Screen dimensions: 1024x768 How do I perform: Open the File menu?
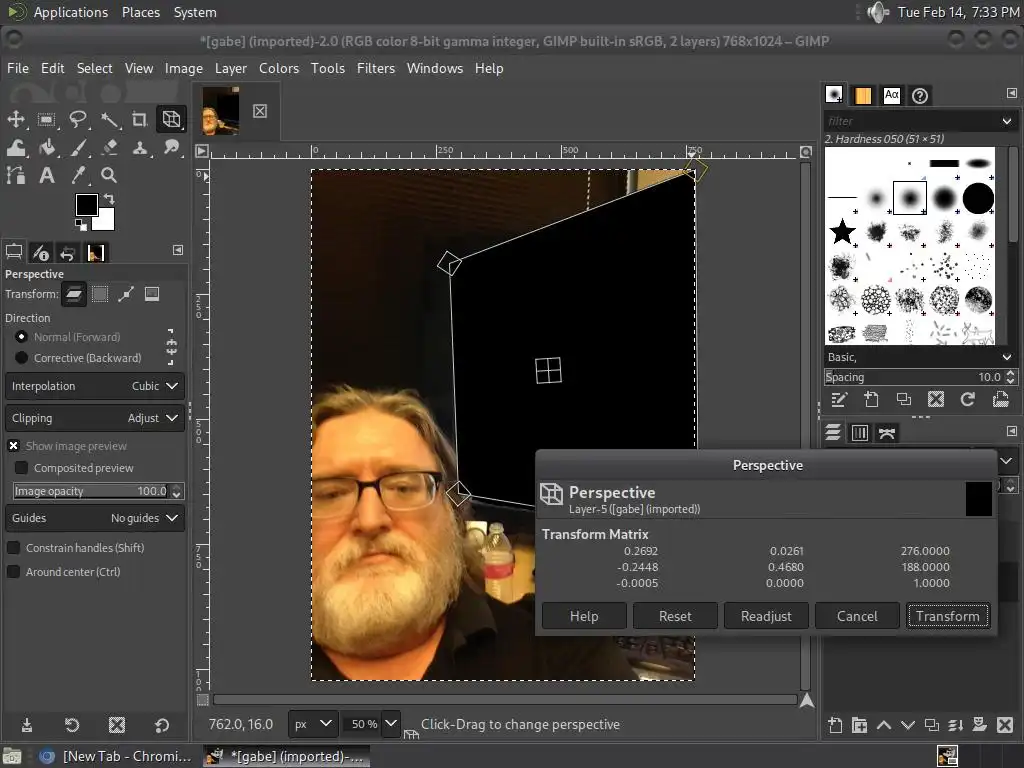pyautogui.click(x=18, y=68)
